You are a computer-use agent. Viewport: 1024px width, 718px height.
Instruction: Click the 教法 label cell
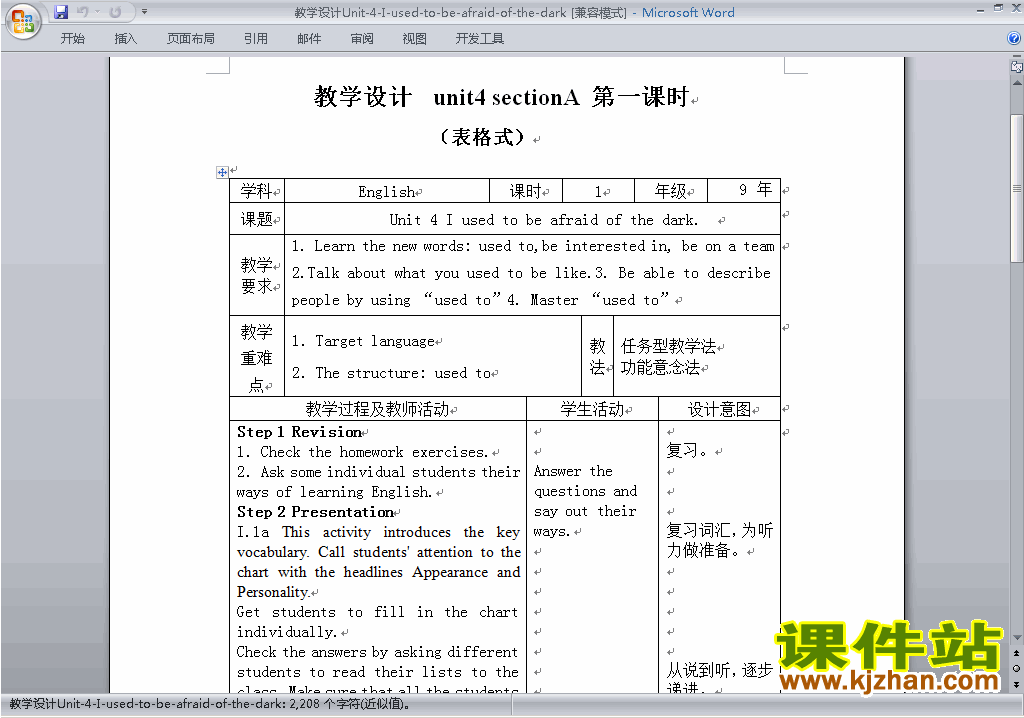click(x=598, y=357)
